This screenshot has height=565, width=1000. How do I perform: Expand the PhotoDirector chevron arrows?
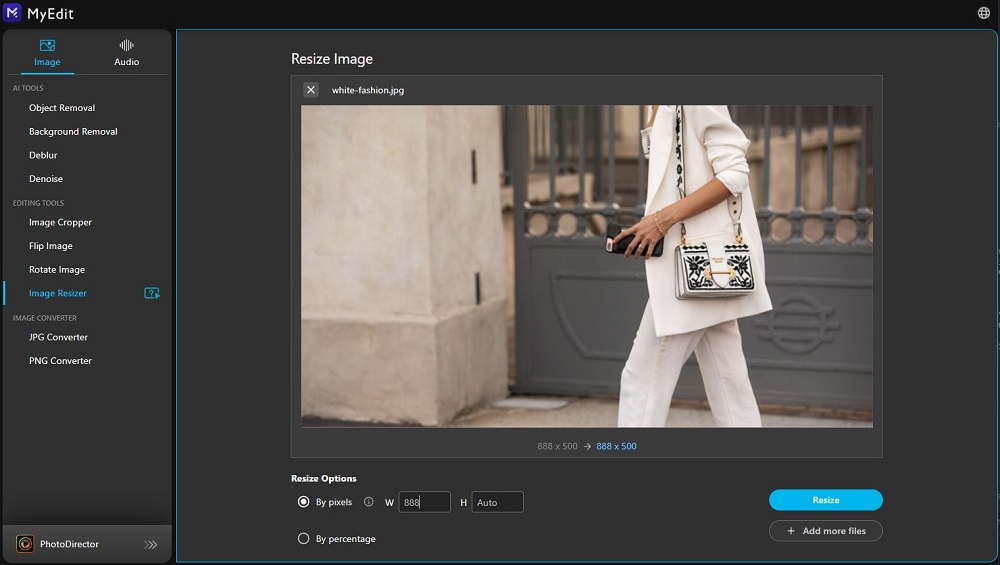coord(151,545)
